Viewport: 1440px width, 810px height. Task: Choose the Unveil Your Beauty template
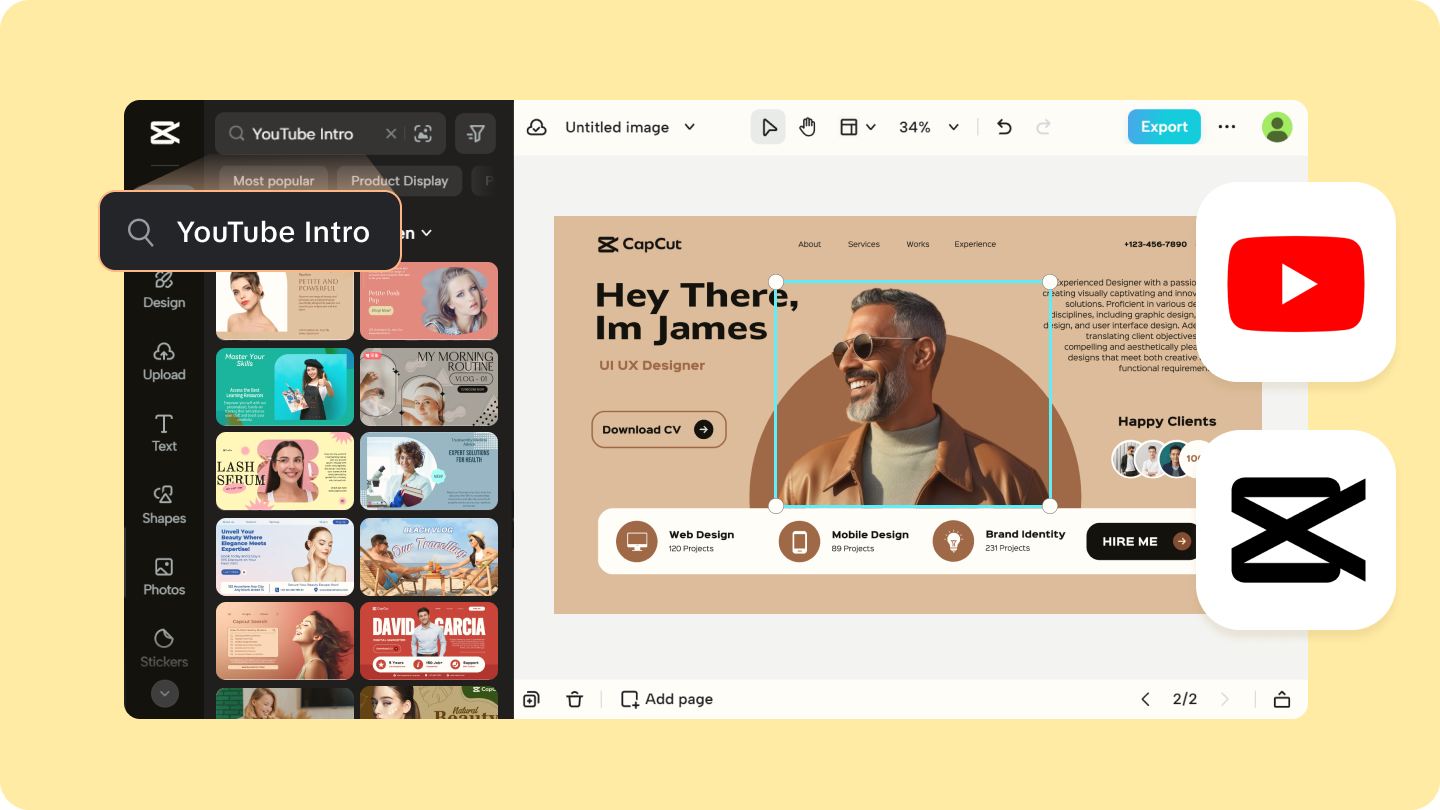pyautogui.click(x=285, y=556)
